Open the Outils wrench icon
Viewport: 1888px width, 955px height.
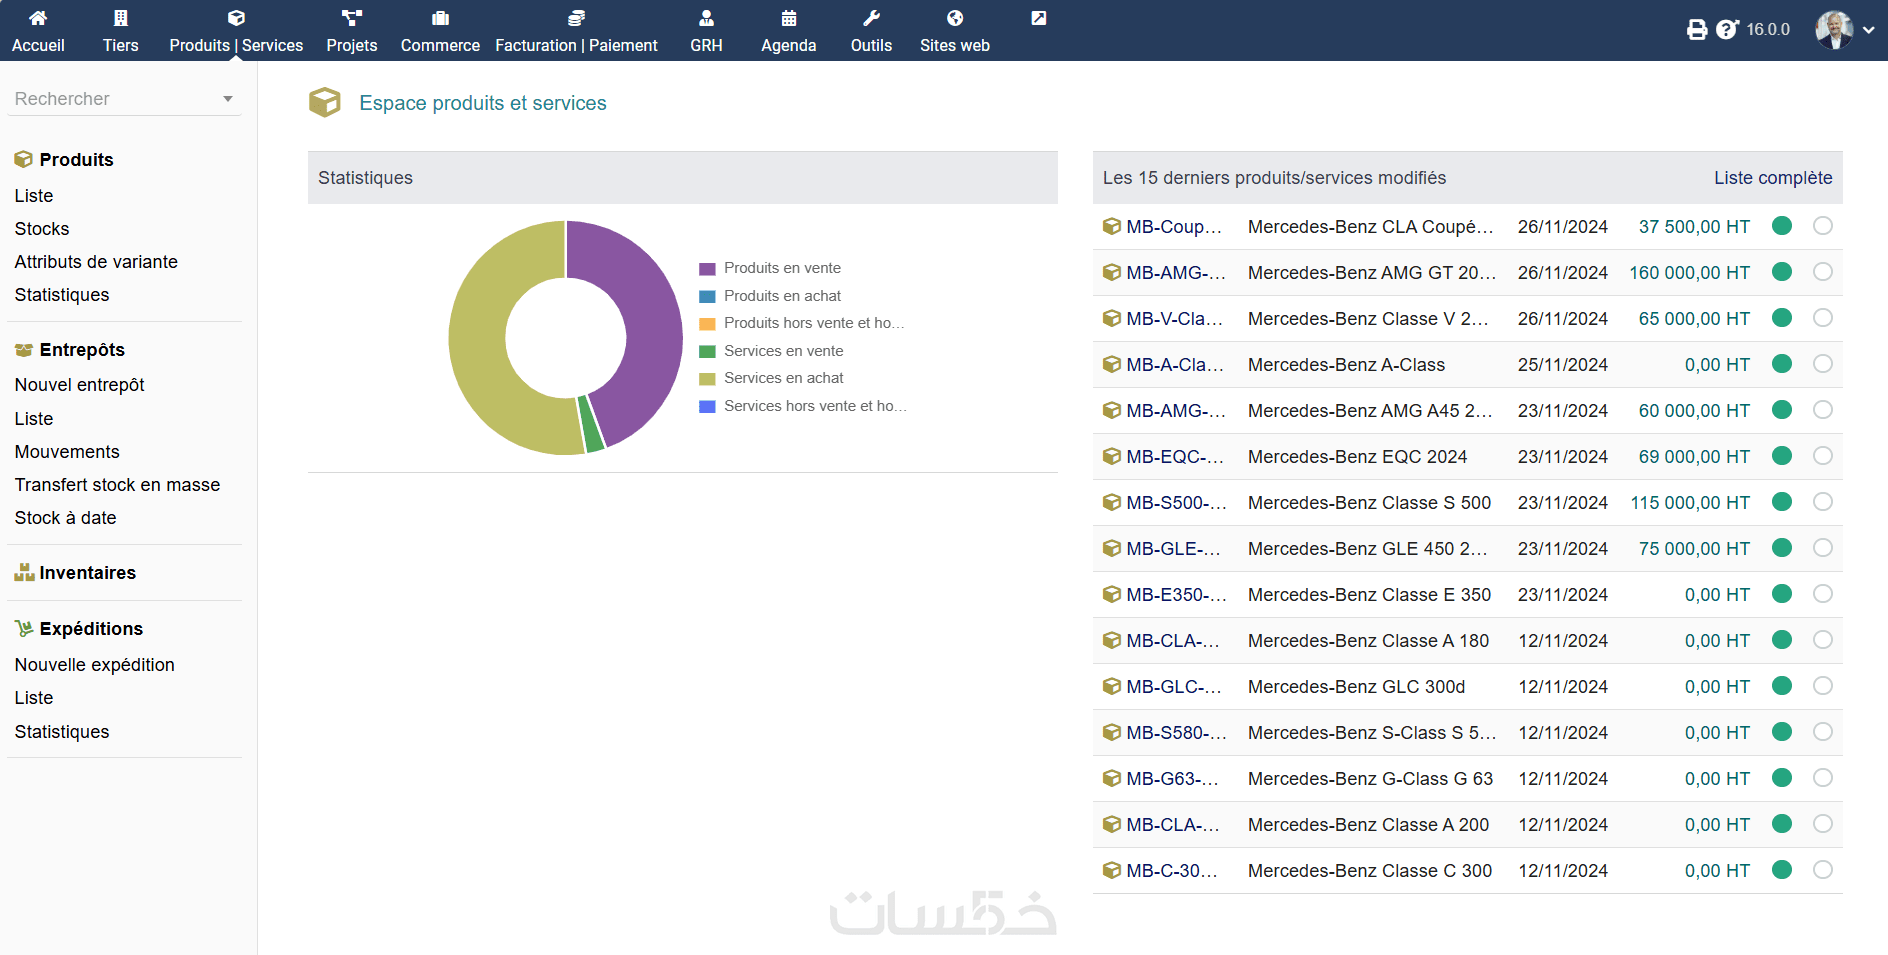871,18
